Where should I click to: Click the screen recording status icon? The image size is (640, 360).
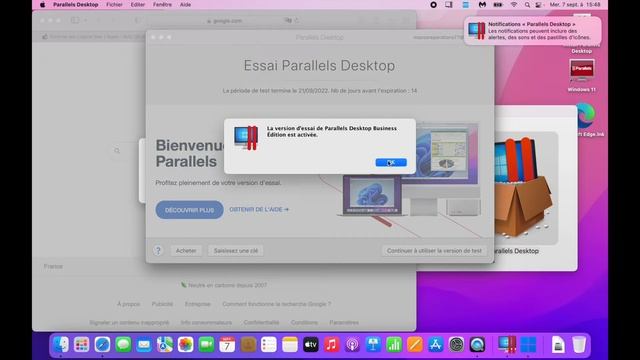coord(433,4)
